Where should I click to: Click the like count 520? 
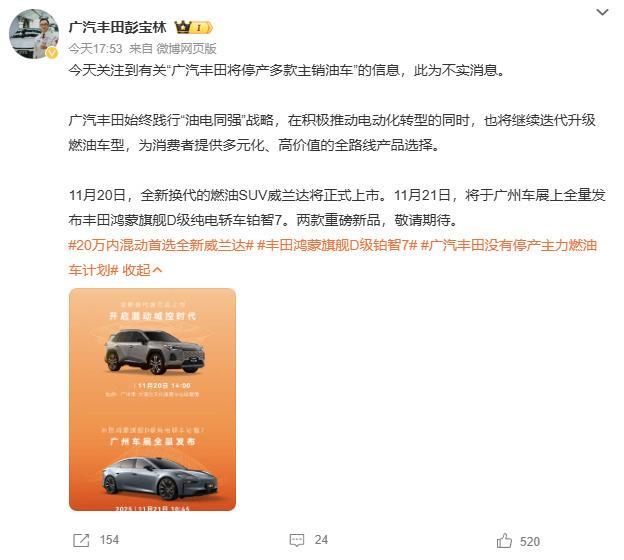point(530,542)
